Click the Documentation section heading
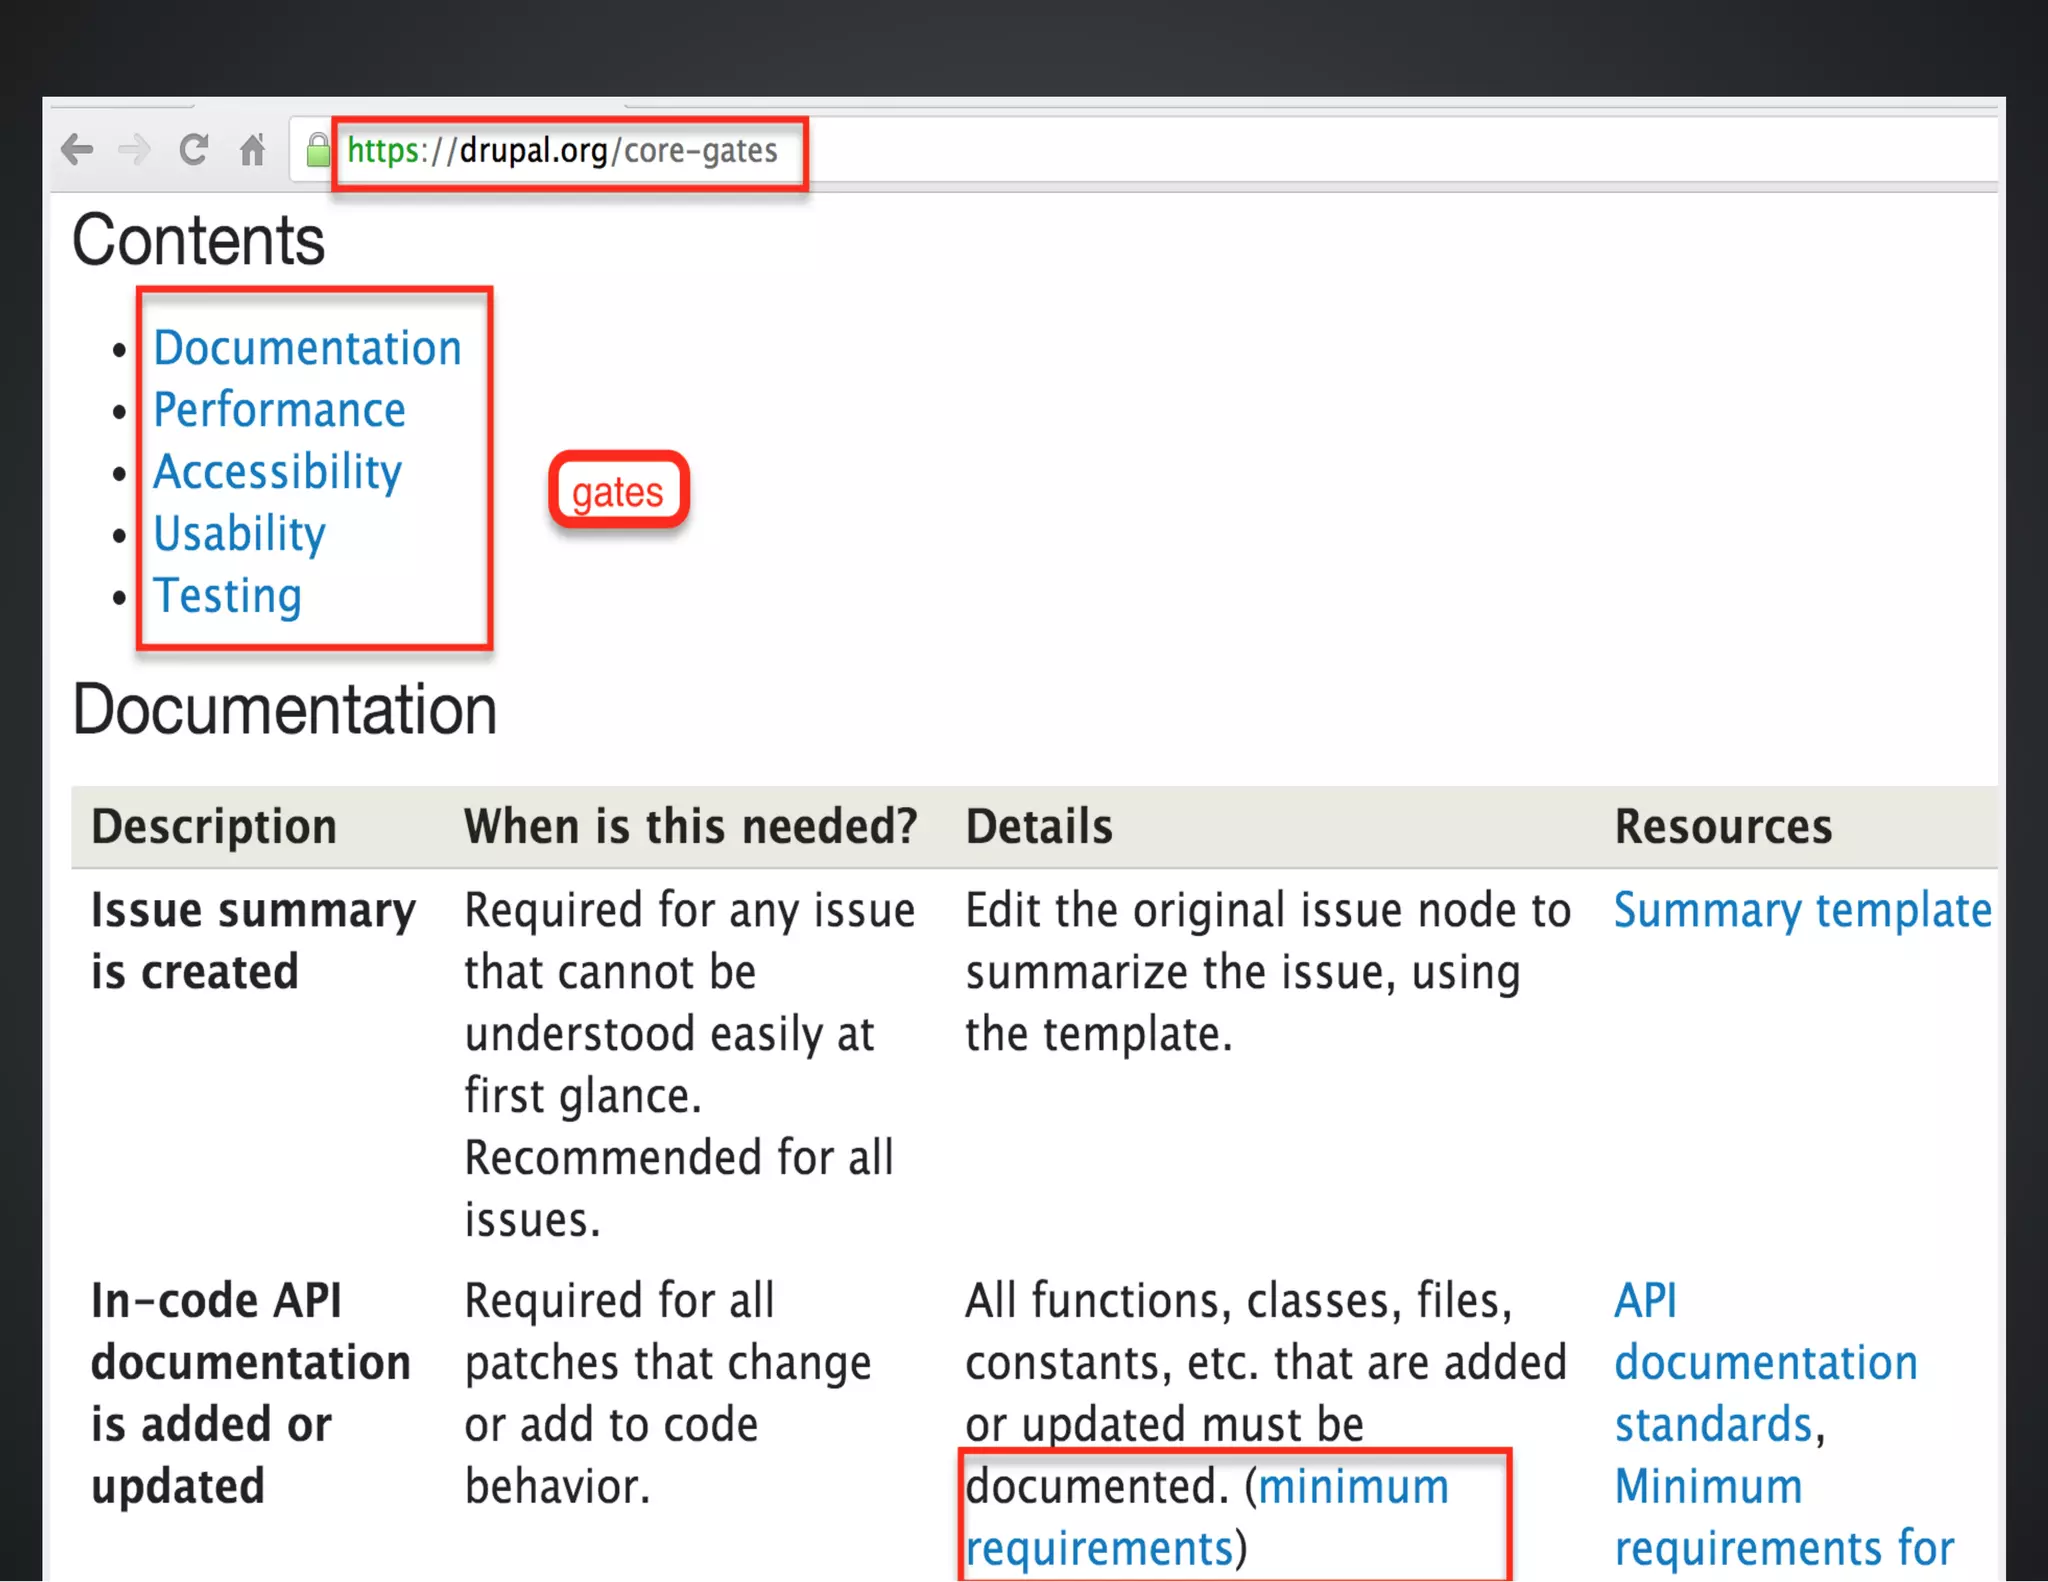Screen dimensions: 2048x1582 click(x=285, y=710)
